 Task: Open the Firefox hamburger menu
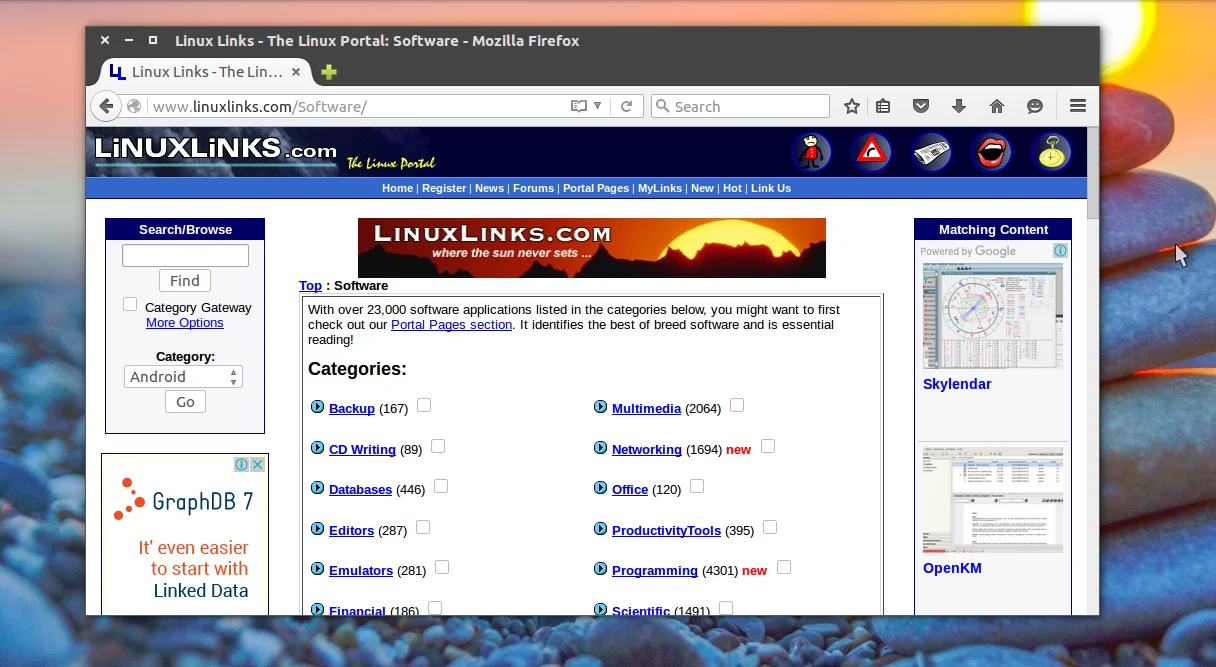tap(1077, 106)
